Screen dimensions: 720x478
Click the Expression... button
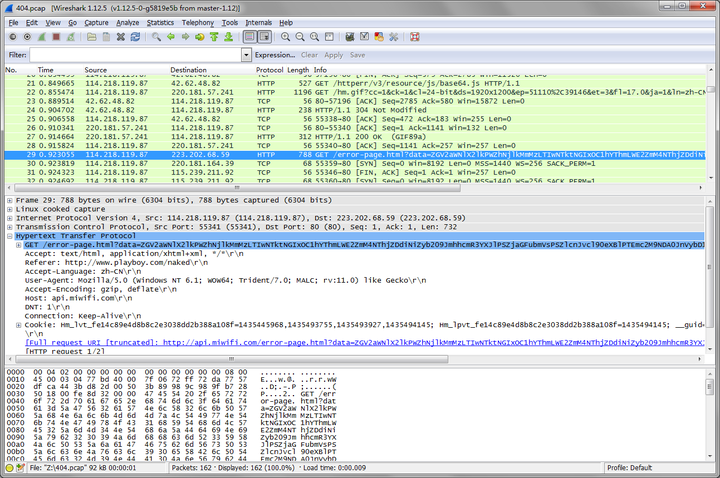pos(275,55)
